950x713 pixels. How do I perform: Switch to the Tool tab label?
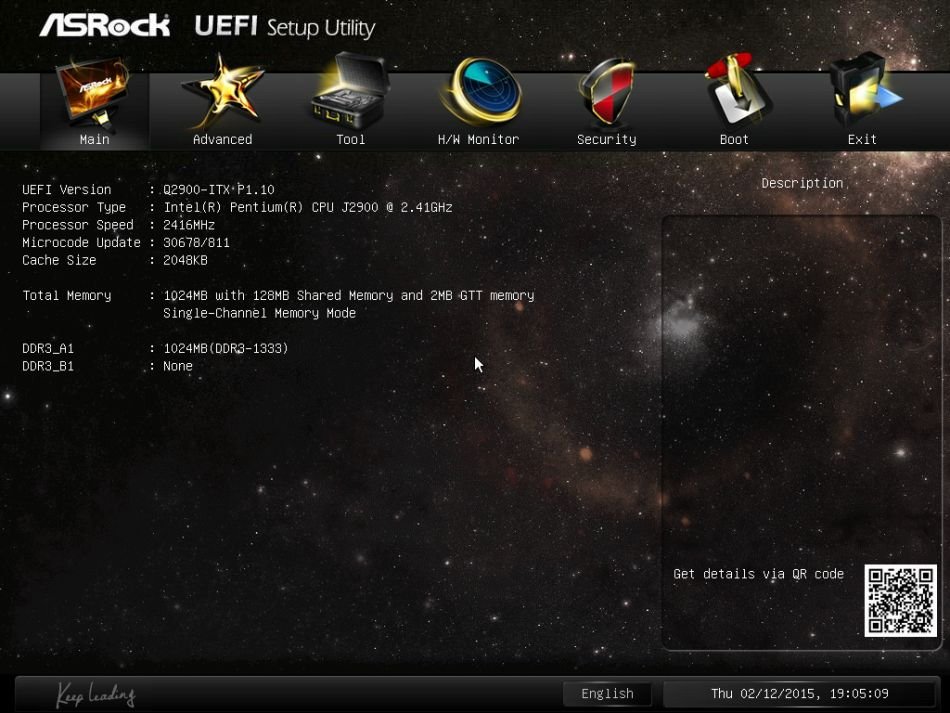pos(351,139)
